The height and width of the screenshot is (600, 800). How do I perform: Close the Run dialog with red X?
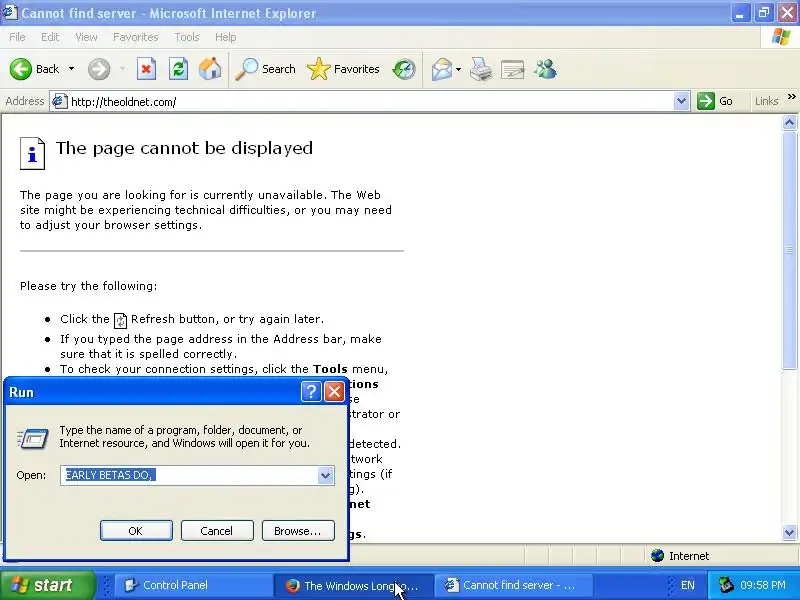(334, 392)
